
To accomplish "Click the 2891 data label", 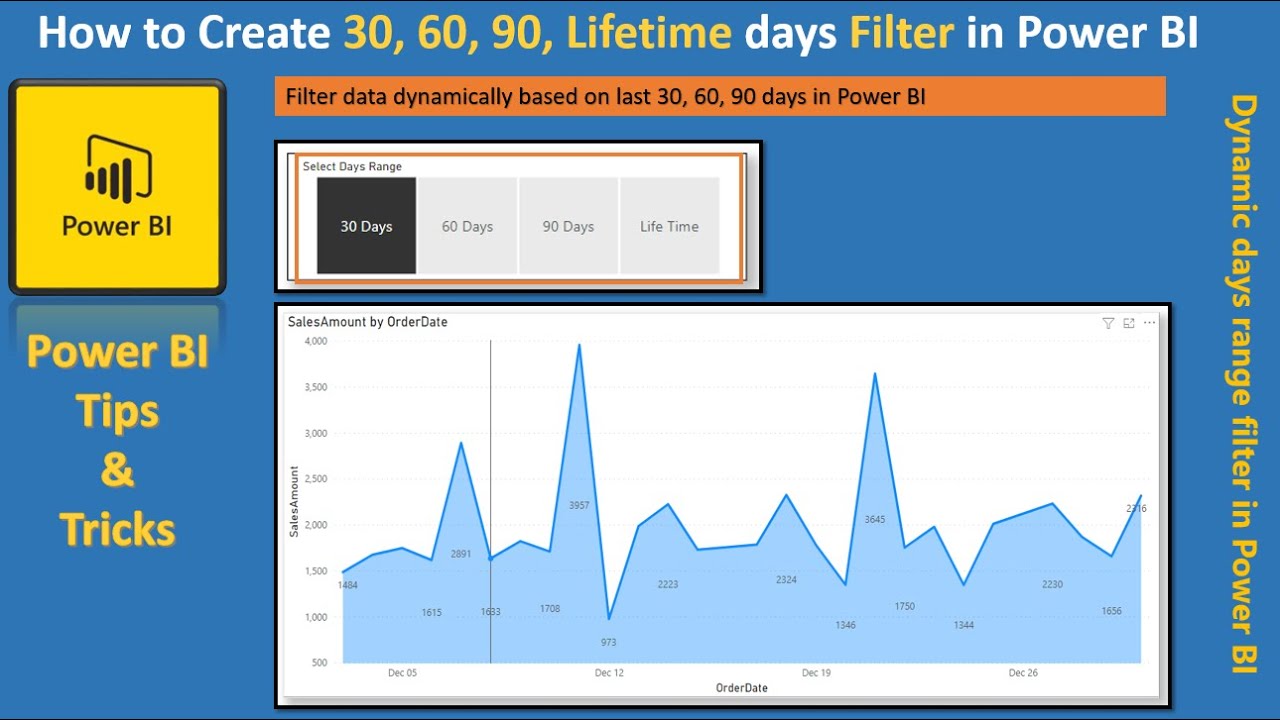I will [x=461, y=554].
